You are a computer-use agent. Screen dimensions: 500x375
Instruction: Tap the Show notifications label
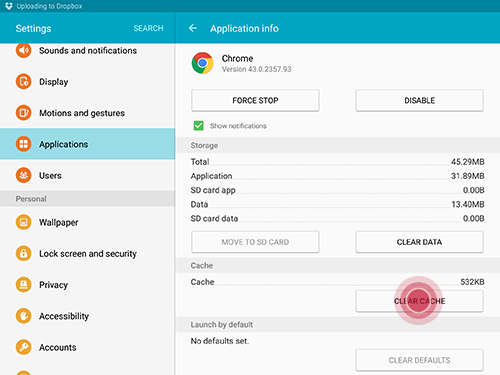click(238, 126)
